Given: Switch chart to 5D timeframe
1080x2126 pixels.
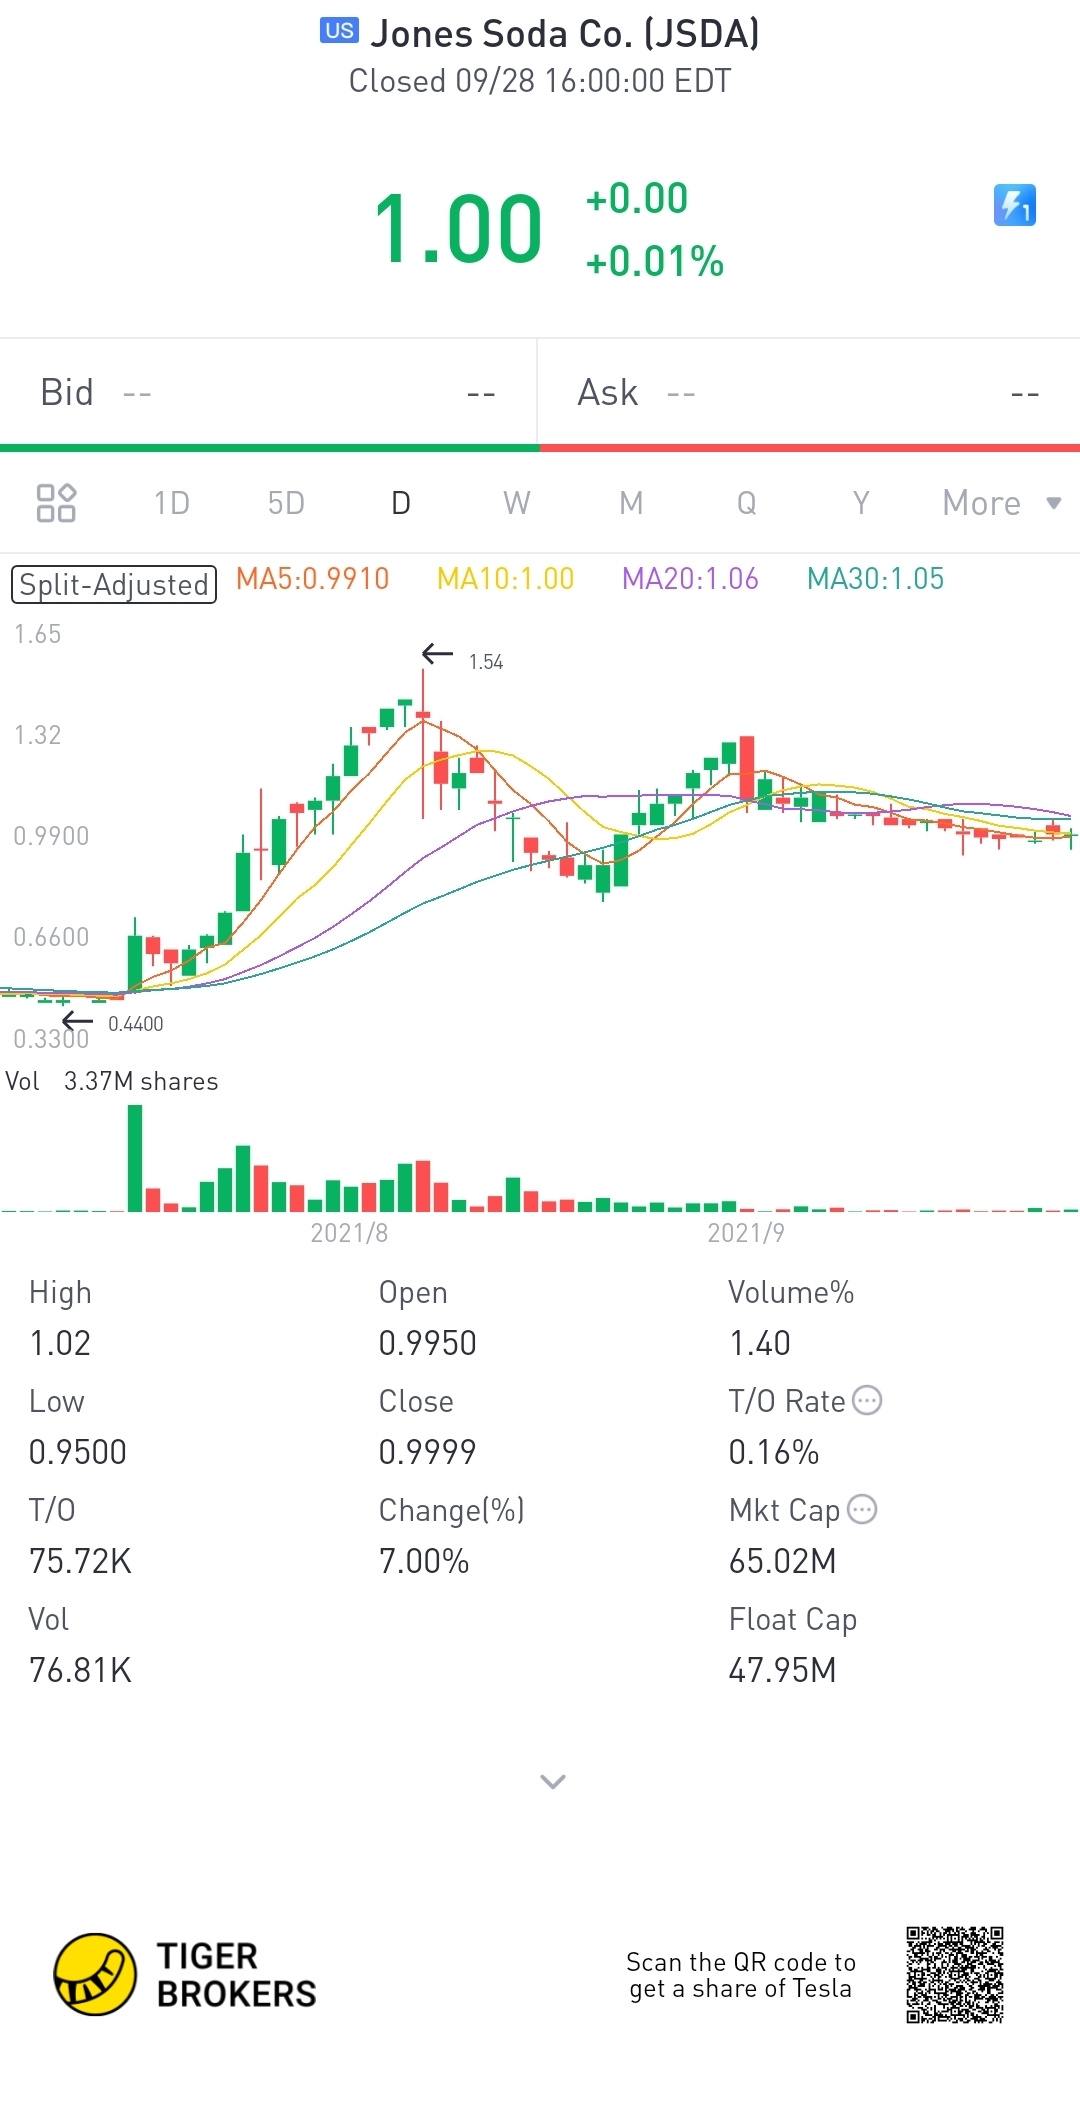Looking at the screenshot, I should (x=286, y=503).
